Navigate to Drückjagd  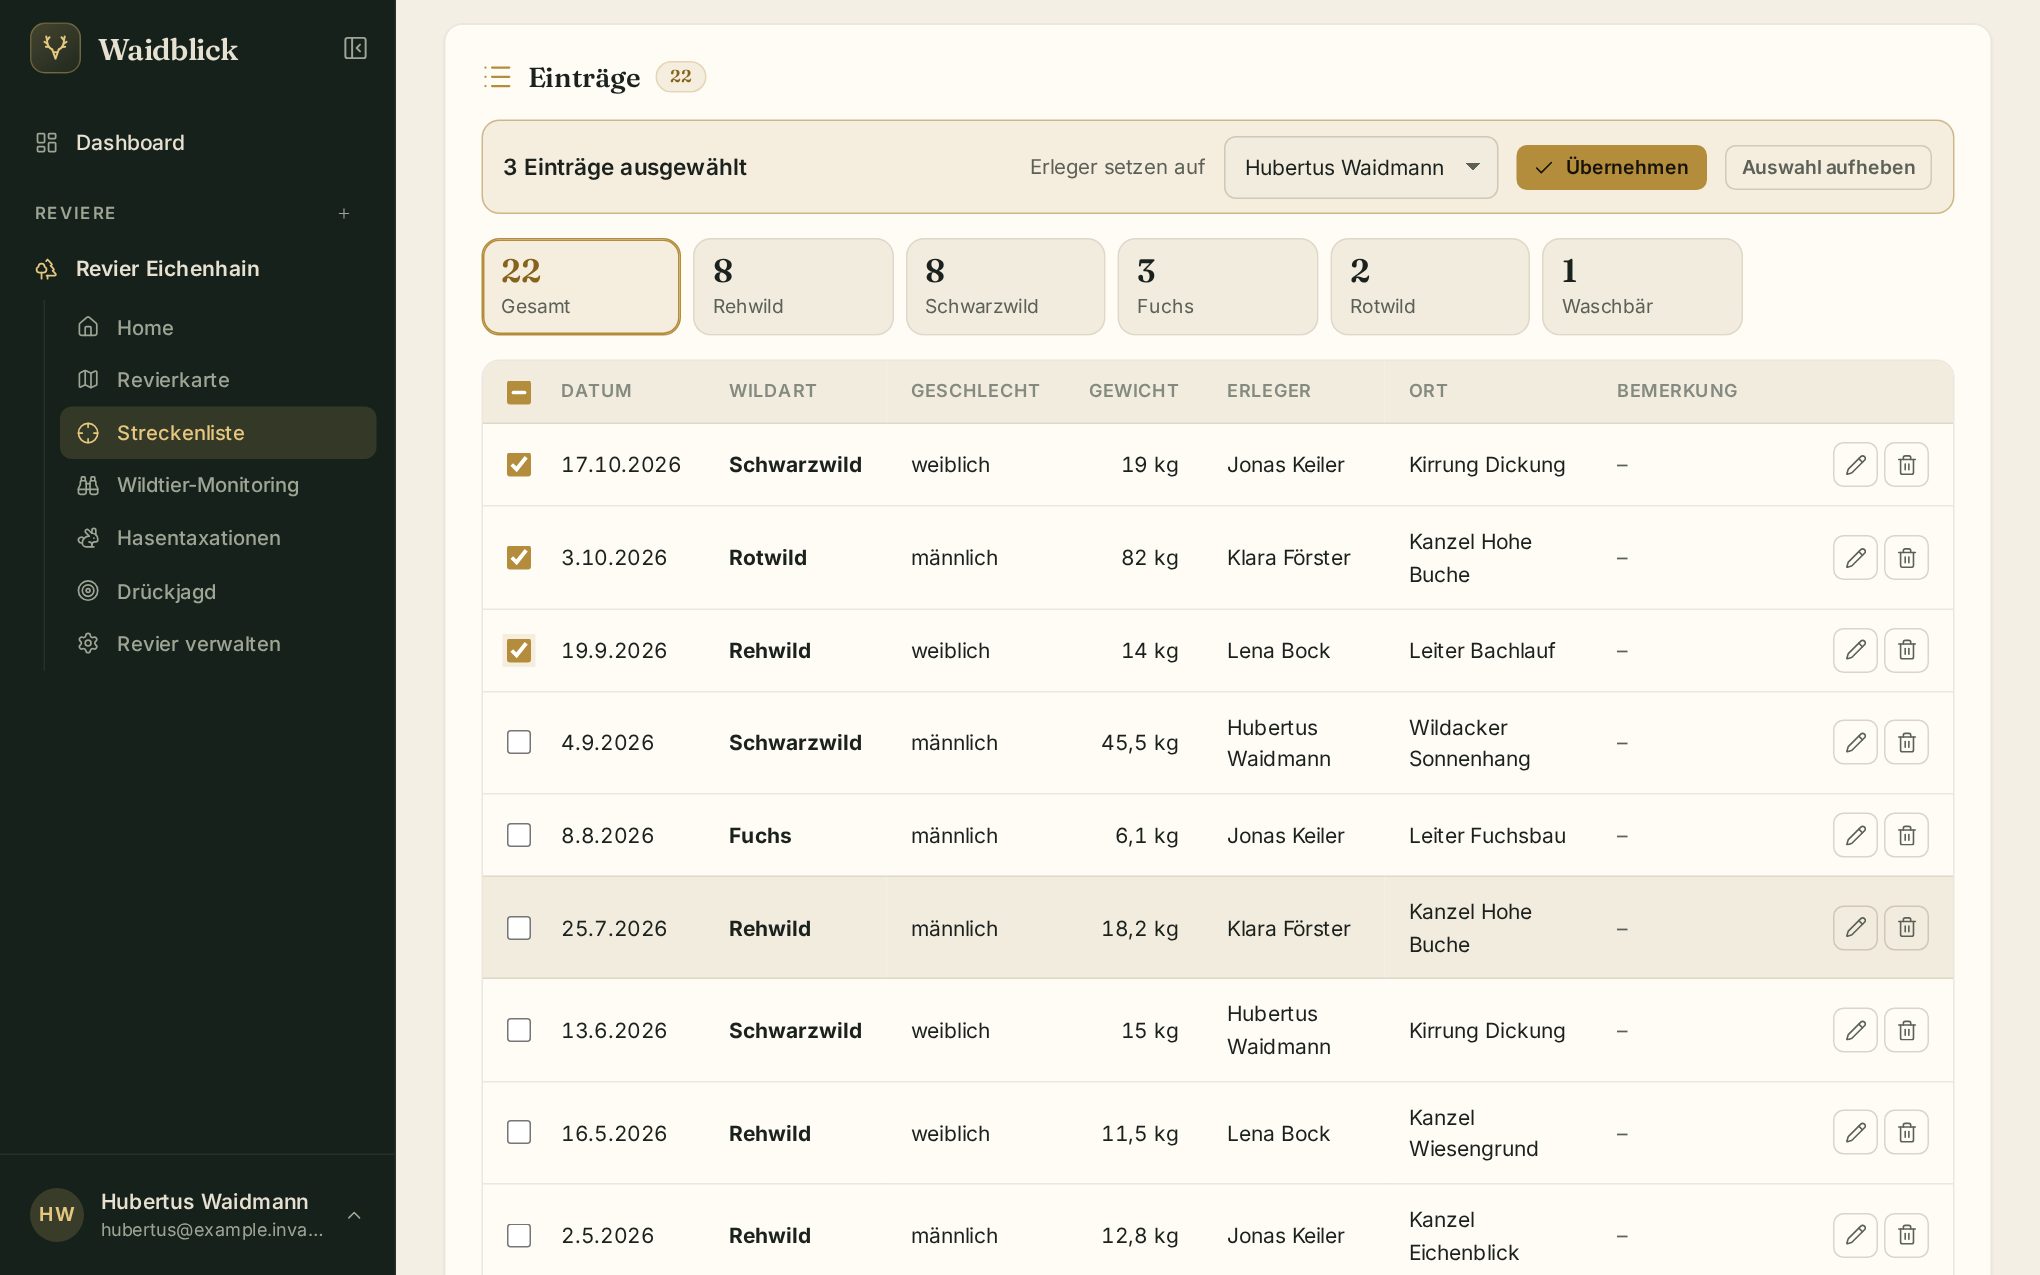218,591
